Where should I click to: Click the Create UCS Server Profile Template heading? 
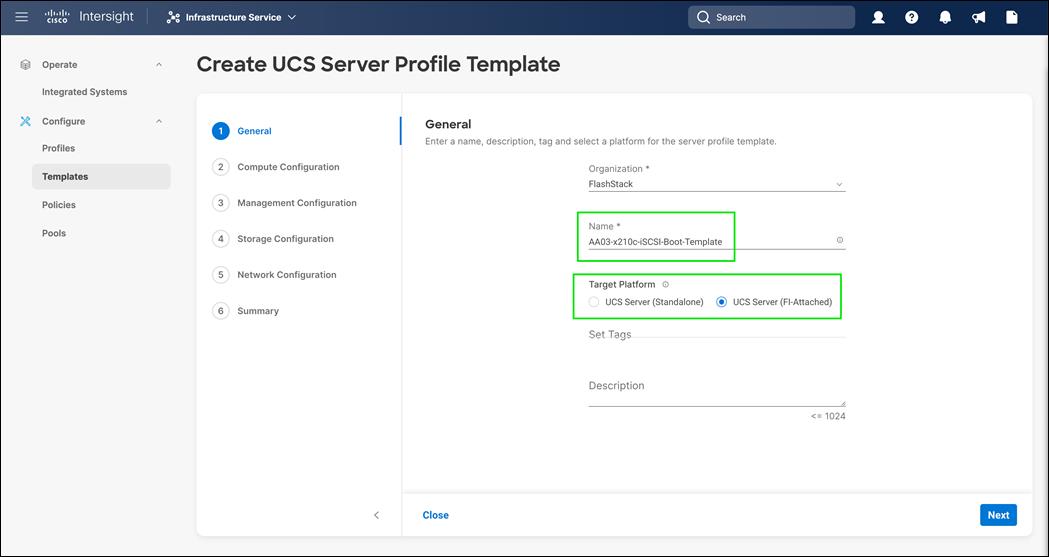(378, 64)
